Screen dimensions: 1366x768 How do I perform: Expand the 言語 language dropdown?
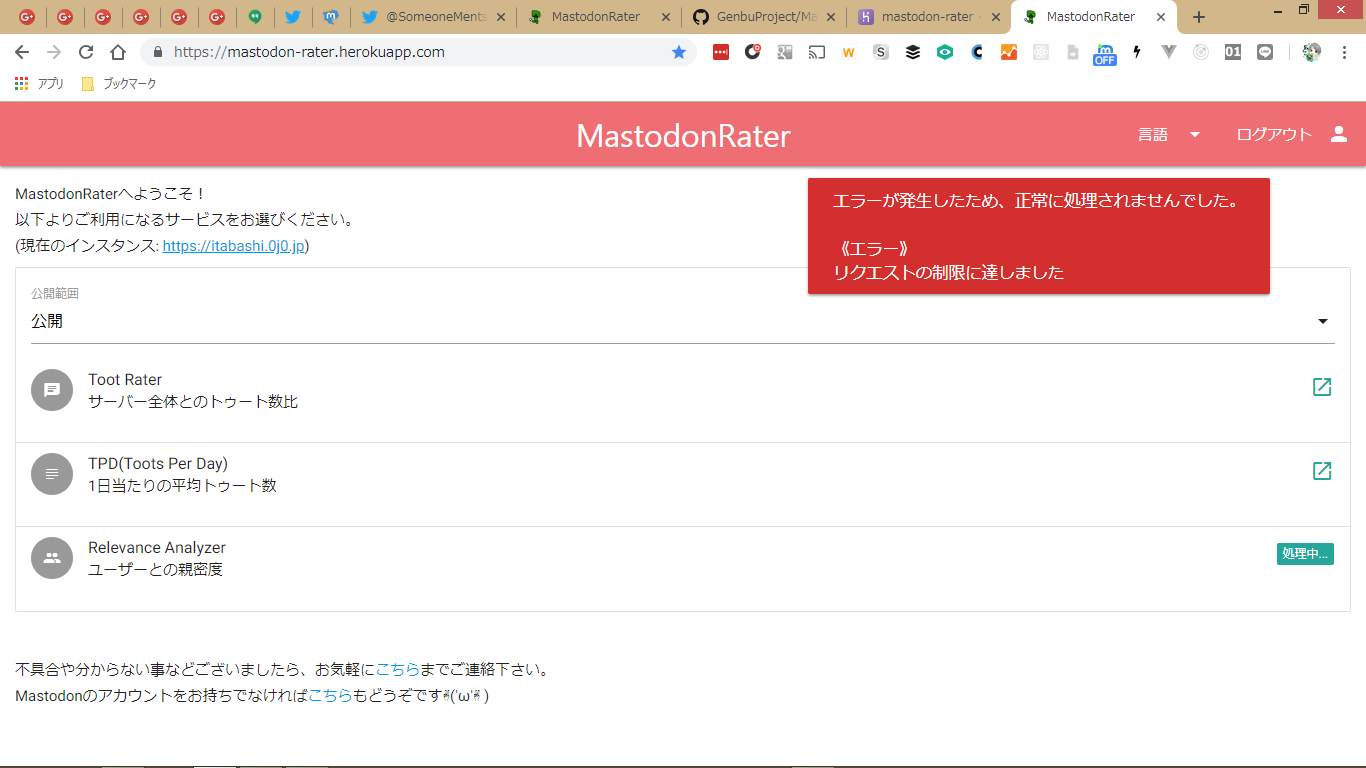point(1168,135)
